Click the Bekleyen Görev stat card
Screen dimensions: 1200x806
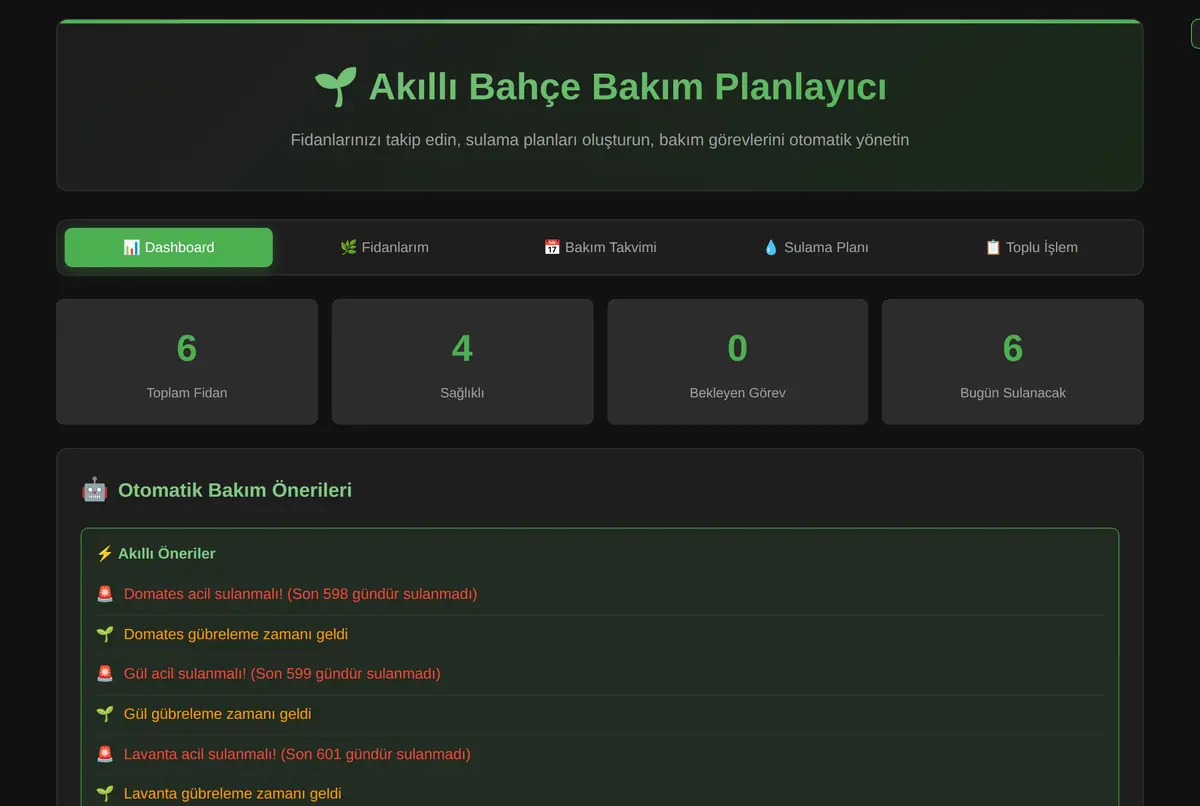coord(738,362)
